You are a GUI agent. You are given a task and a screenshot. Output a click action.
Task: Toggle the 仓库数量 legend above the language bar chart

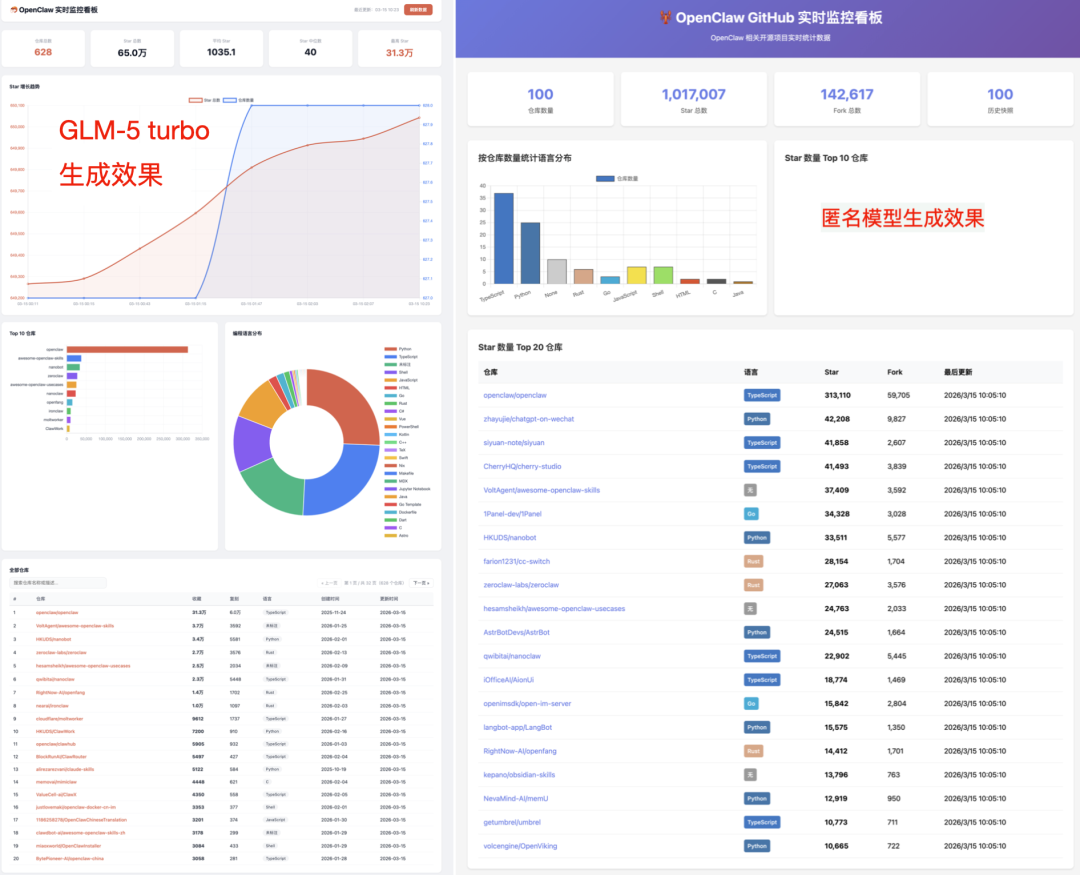[x=617, y=178]
